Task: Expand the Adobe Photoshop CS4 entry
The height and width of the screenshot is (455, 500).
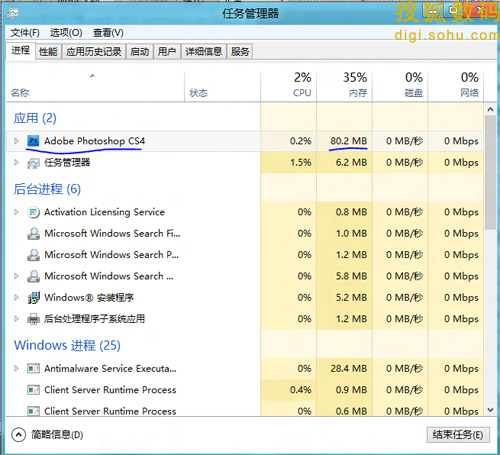Action: click(x=16, y=141)
